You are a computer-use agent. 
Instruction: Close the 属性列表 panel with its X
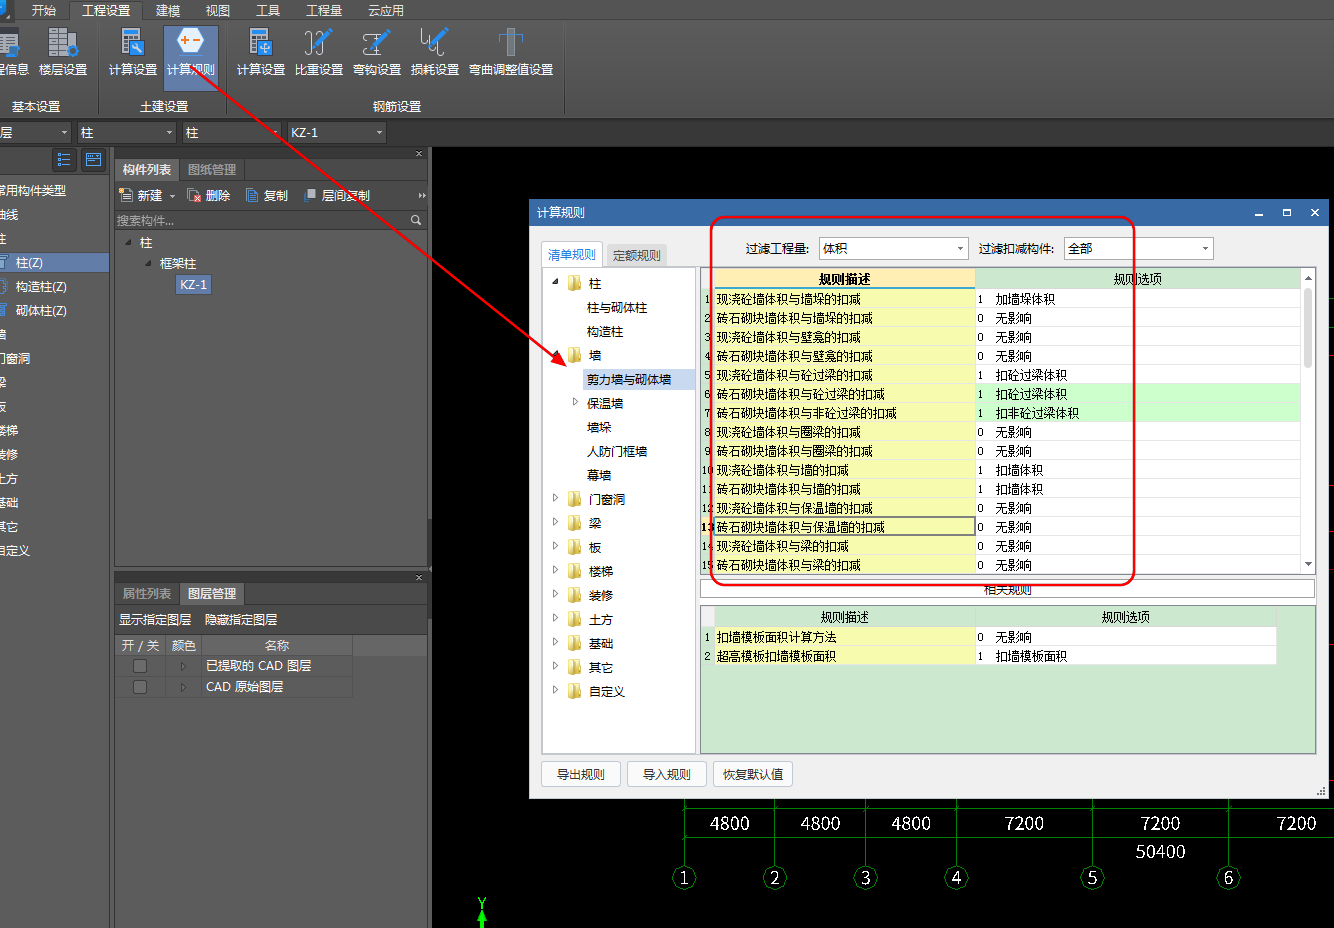click(x=419, y=578)
